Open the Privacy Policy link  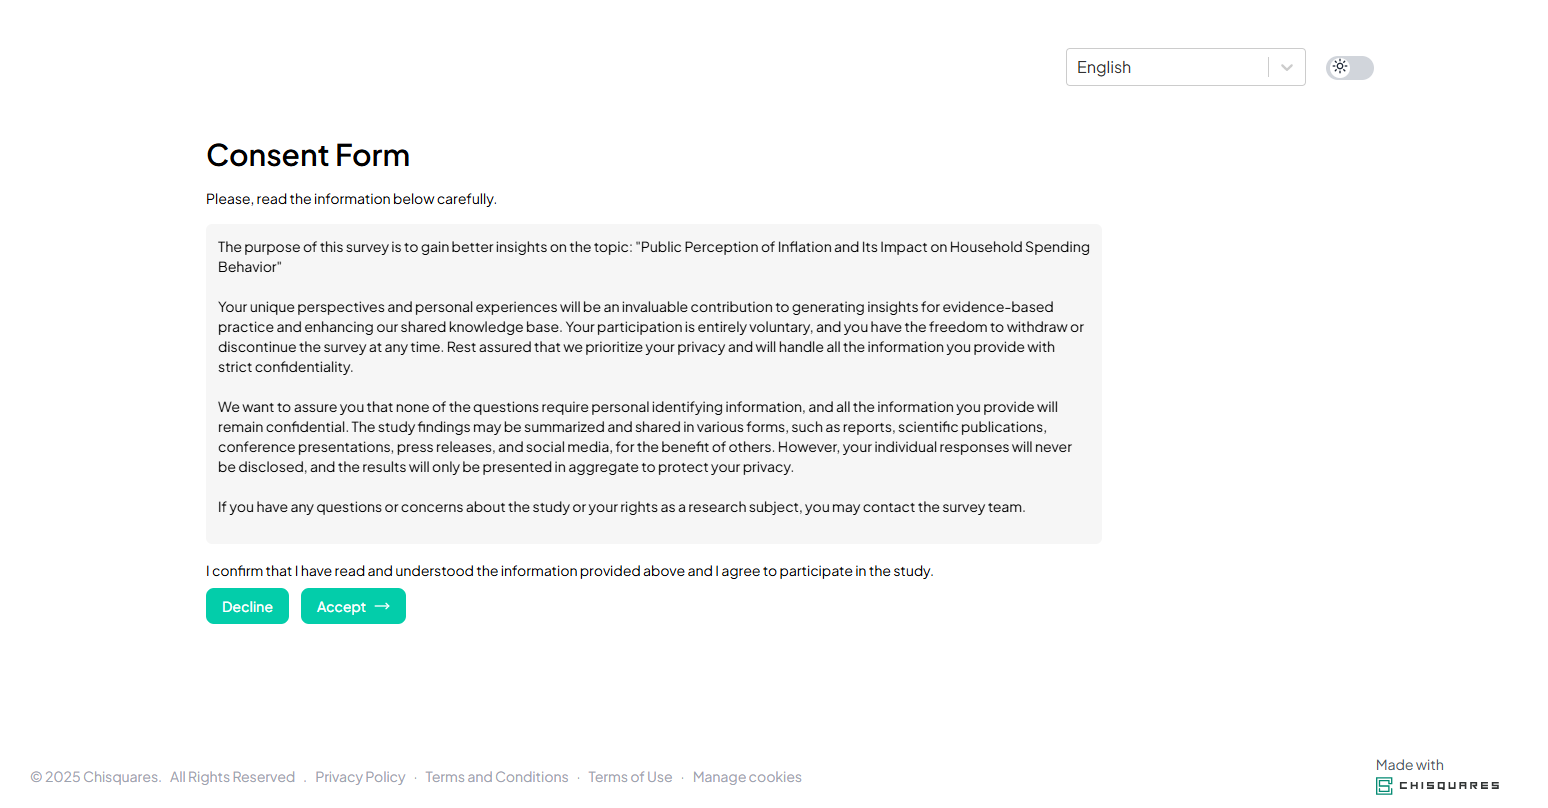coord(360,777)
